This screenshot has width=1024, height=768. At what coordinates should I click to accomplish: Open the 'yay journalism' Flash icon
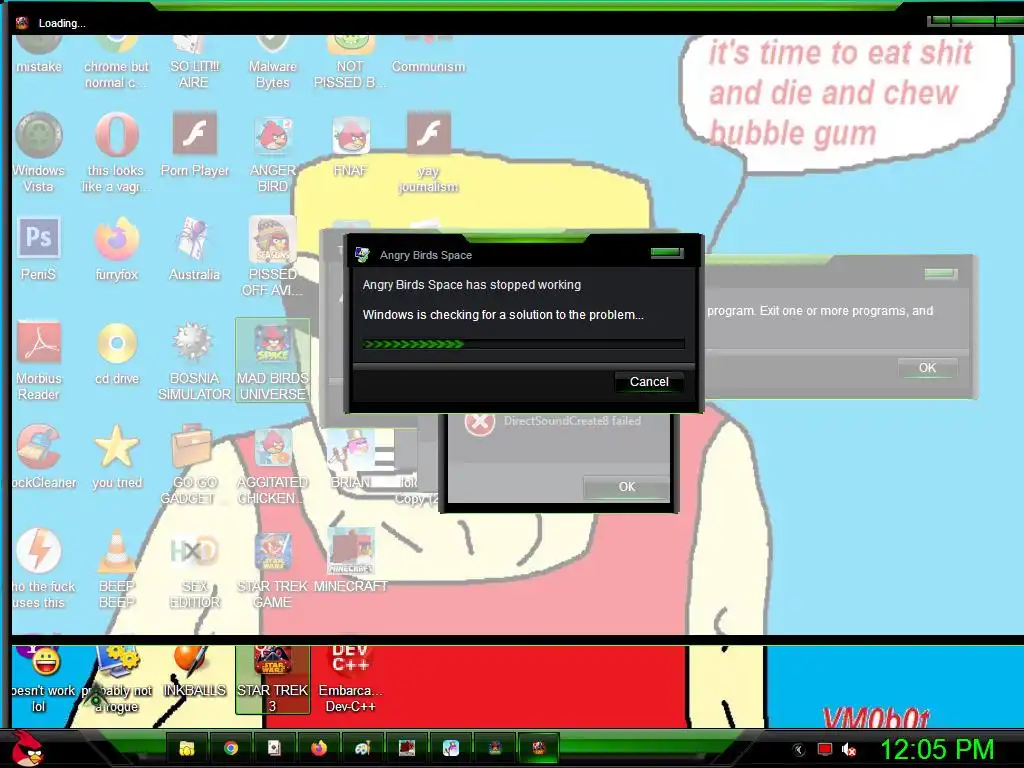(x=428, y=153)
